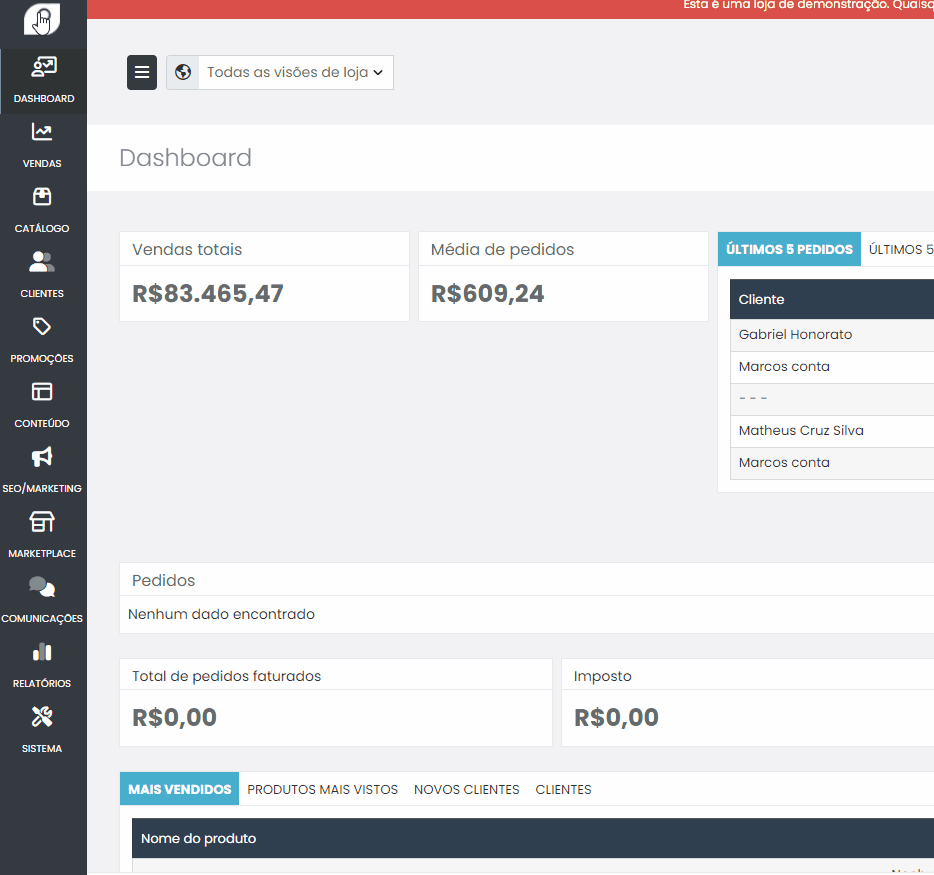The image size is (934, 875).
Task: Click the '- - -' customer order row
Action: click(832, 399)
